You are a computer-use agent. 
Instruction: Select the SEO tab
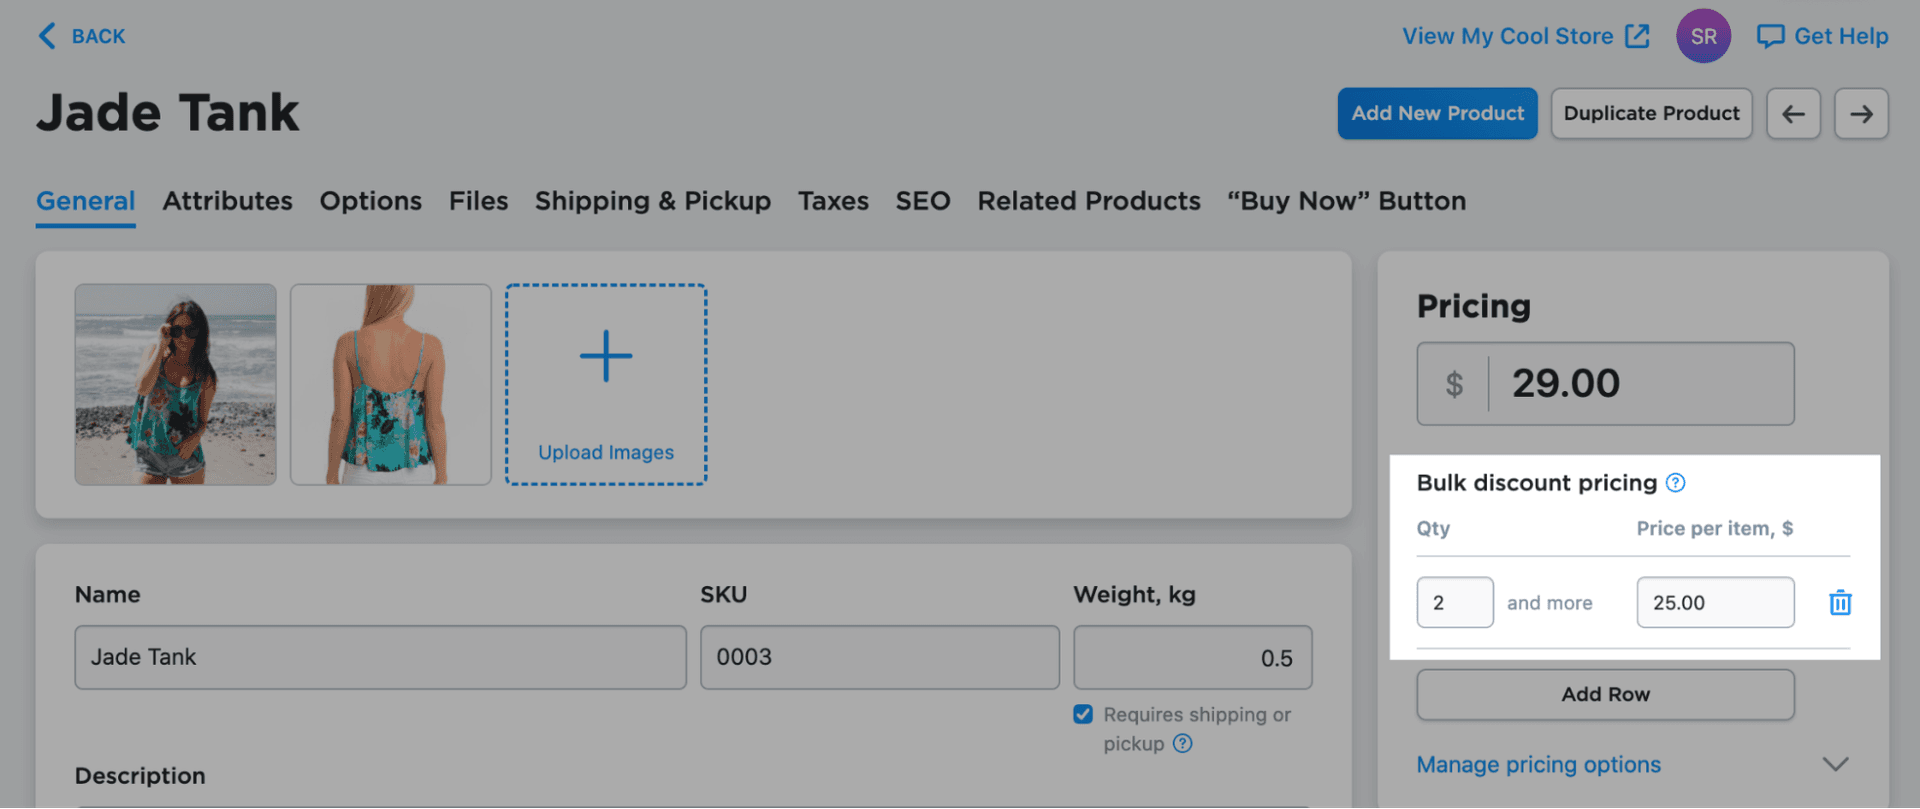coord(922,201)
